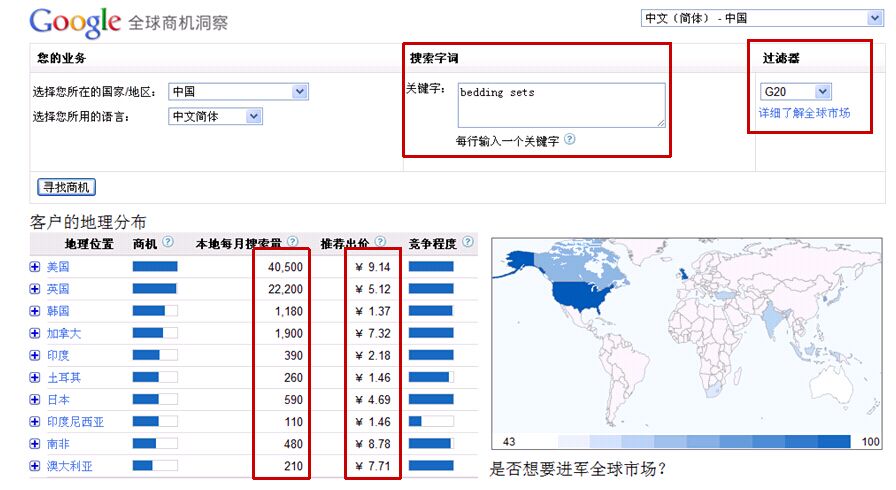Open the 印度 country link
The height and width of the screenshot is (490, 896).
[58, 355]
